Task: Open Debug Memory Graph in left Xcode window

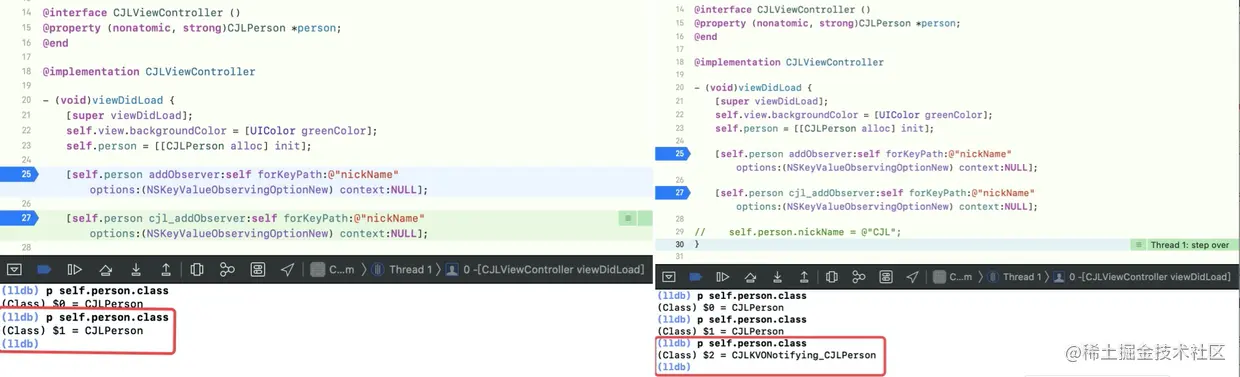Action: tap(227, 269)
